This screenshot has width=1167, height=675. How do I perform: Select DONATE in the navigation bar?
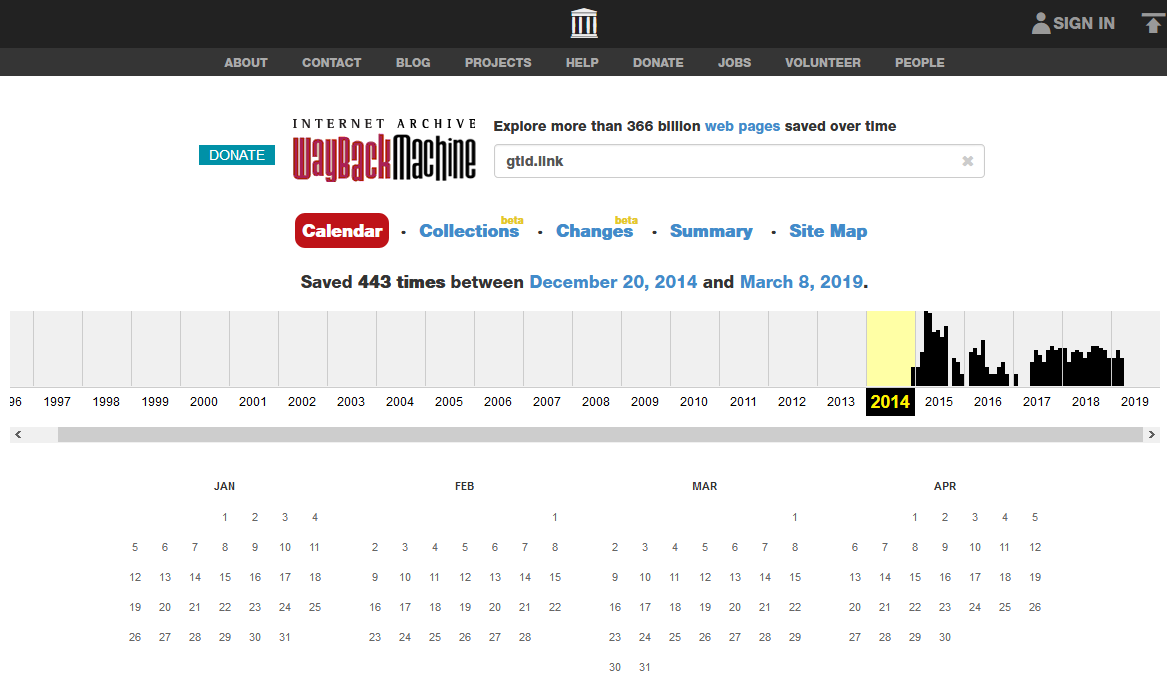pyautogui.click(x=658, y=63)
